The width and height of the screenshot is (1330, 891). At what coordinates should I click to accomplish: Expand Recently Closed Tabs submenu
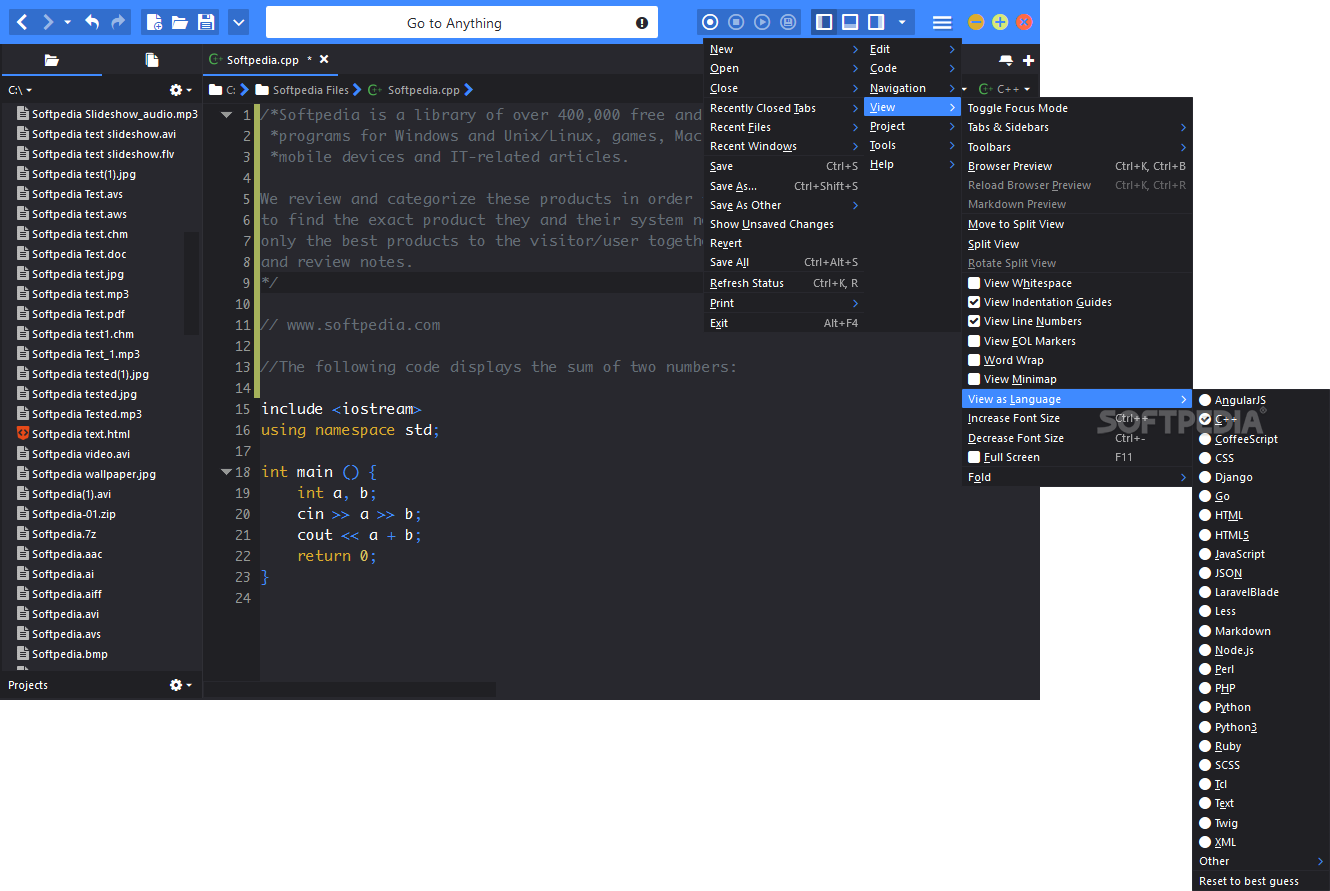783,108
